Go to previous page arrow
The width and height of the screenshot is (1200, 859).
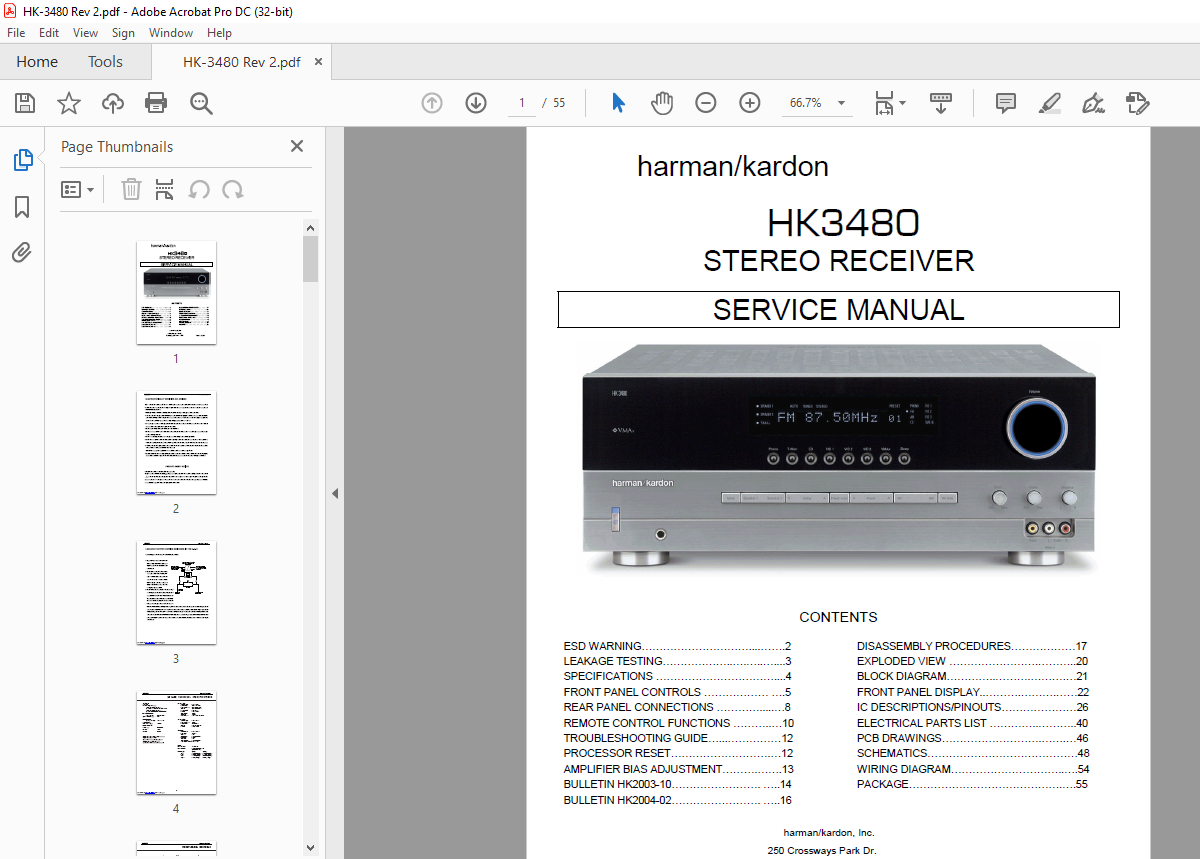click(x=432, y=103)
